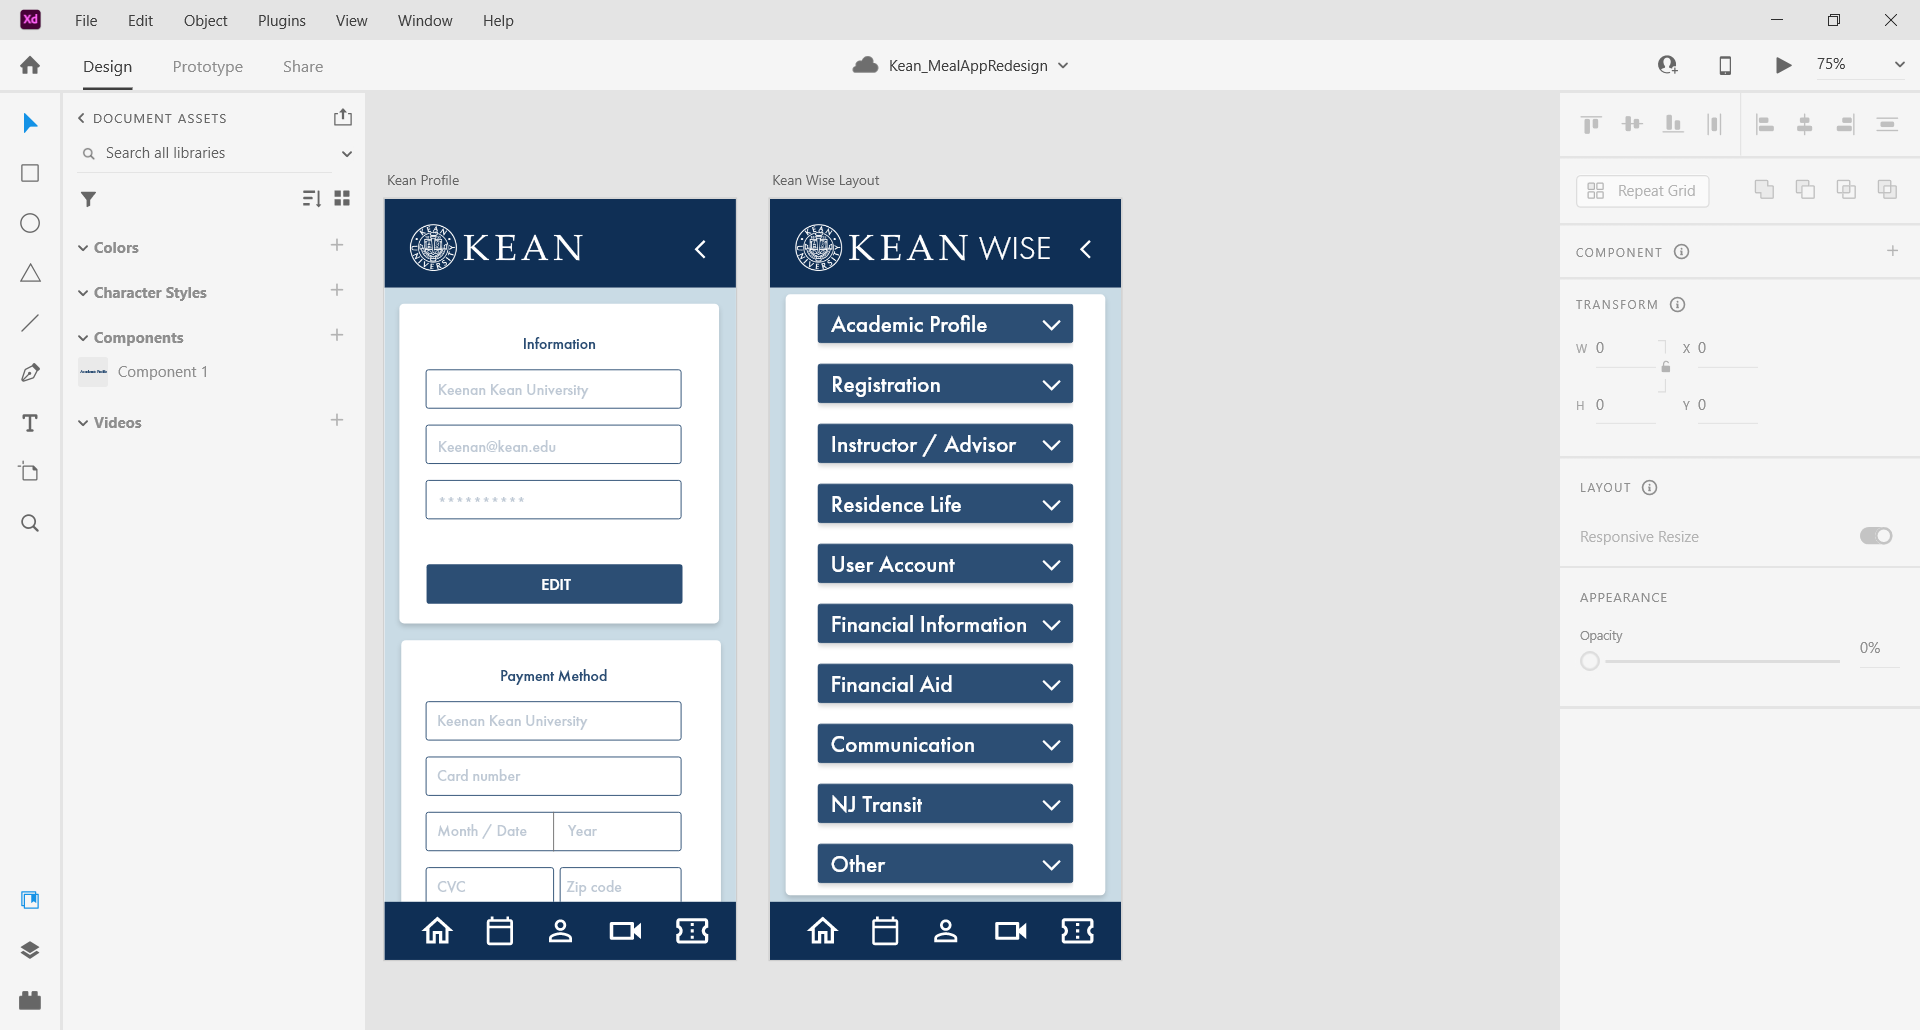Image resolution: width=1920 pixels, height=1030 pixels.
Task: Click the EDIT button in Kean Profile
Action: tap(555, 584)
